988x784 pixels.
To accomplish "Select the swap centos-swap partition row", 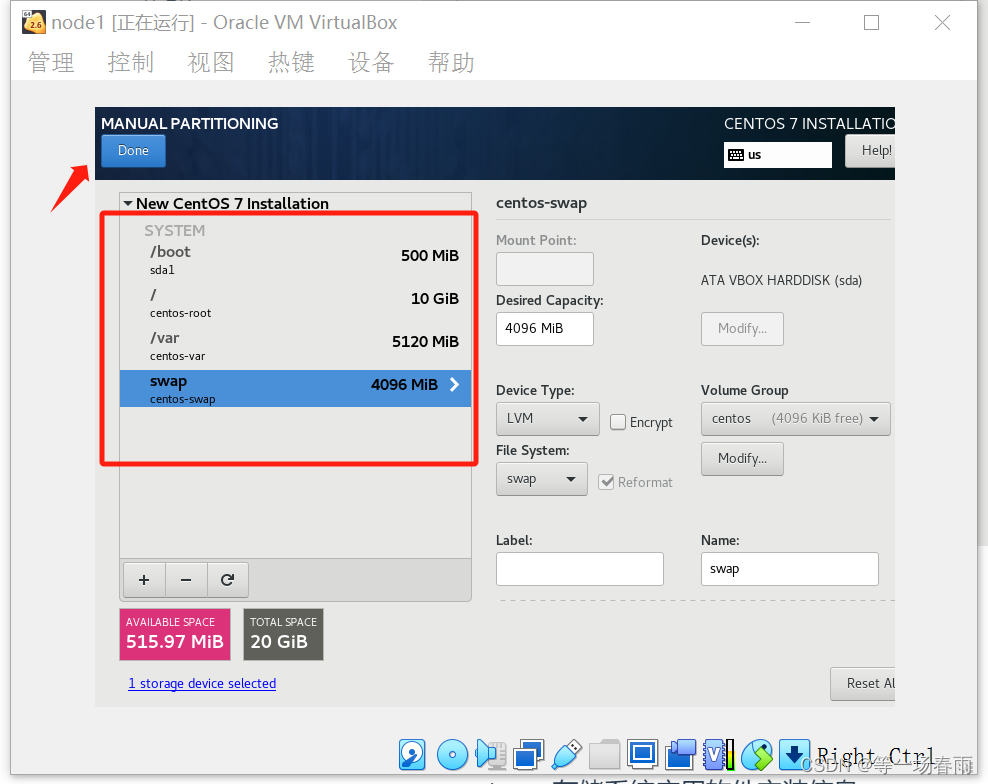I will [x=296, y=389].
